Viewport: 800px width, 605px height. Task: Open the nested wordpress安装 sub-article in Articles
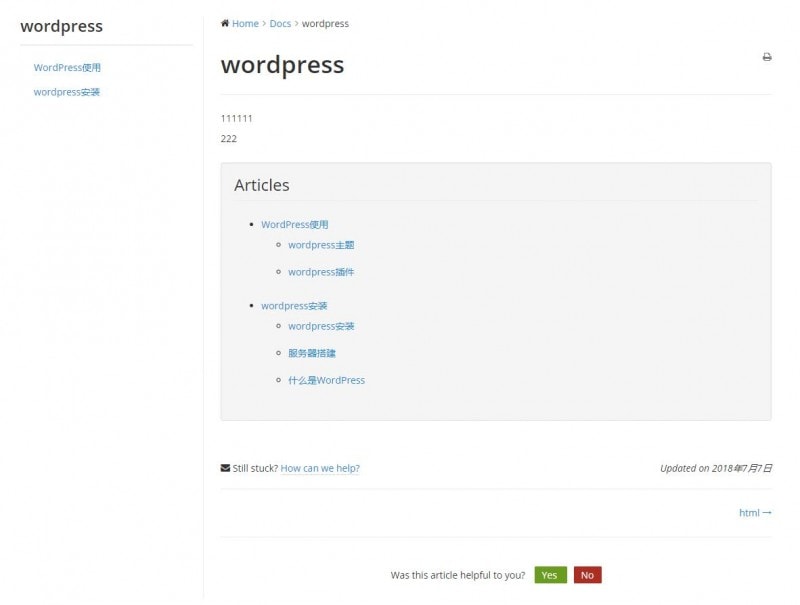click(321, 326)
